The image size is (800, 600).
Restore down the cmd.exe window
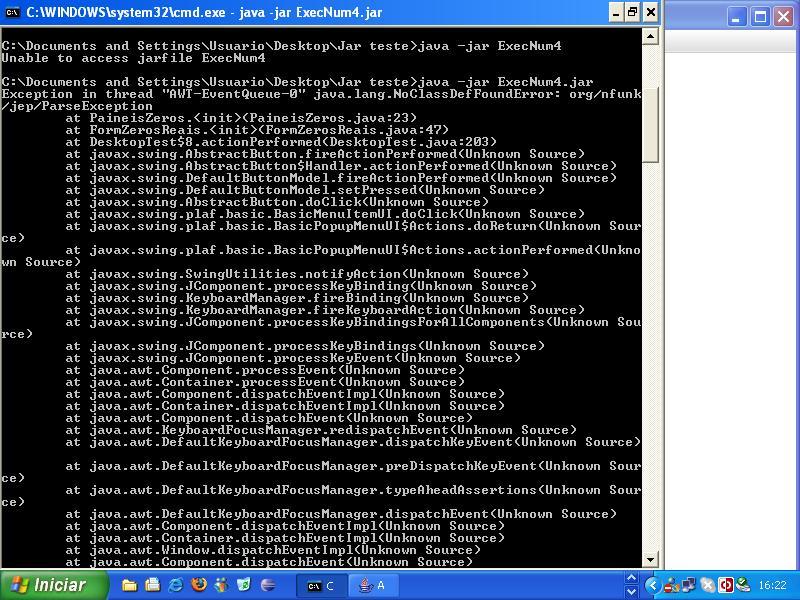[x=633, y=12]
